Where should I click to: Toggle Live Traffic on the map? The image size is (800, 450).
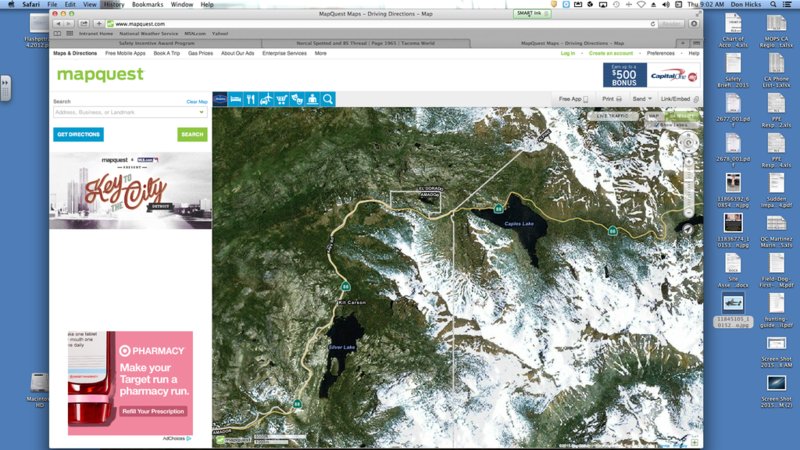(612, 116)
